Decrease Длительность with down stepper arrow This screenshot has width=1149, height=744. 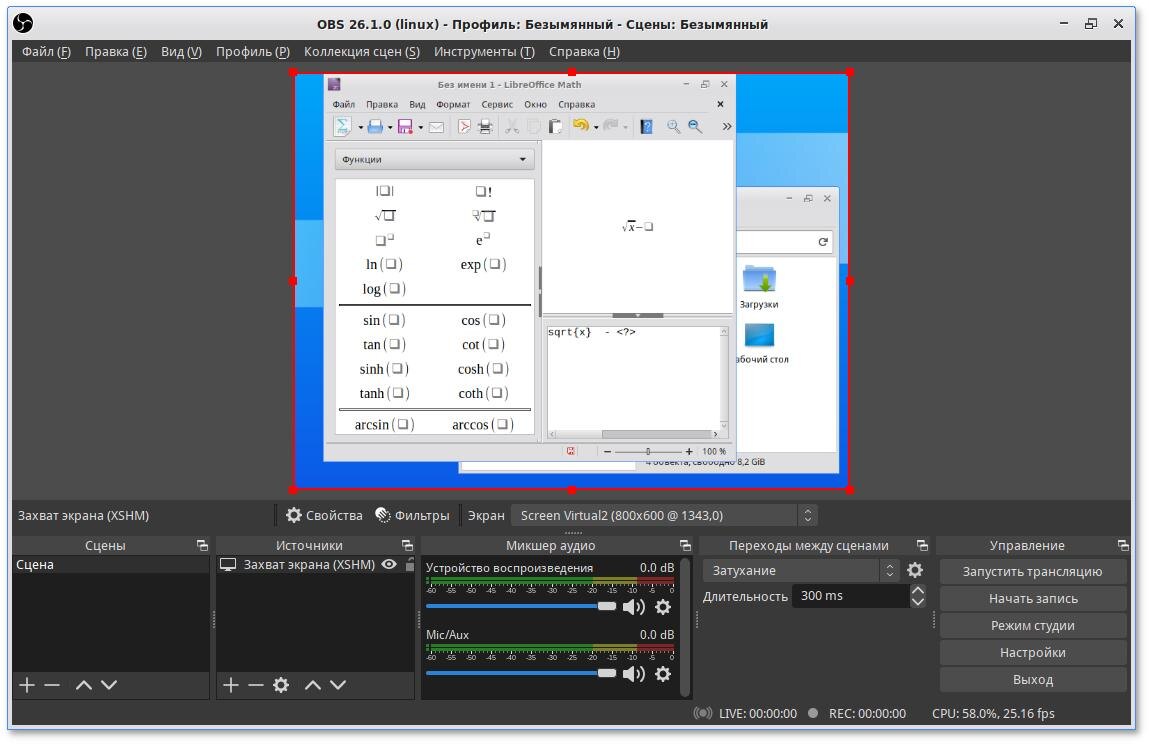click(917, 602)
